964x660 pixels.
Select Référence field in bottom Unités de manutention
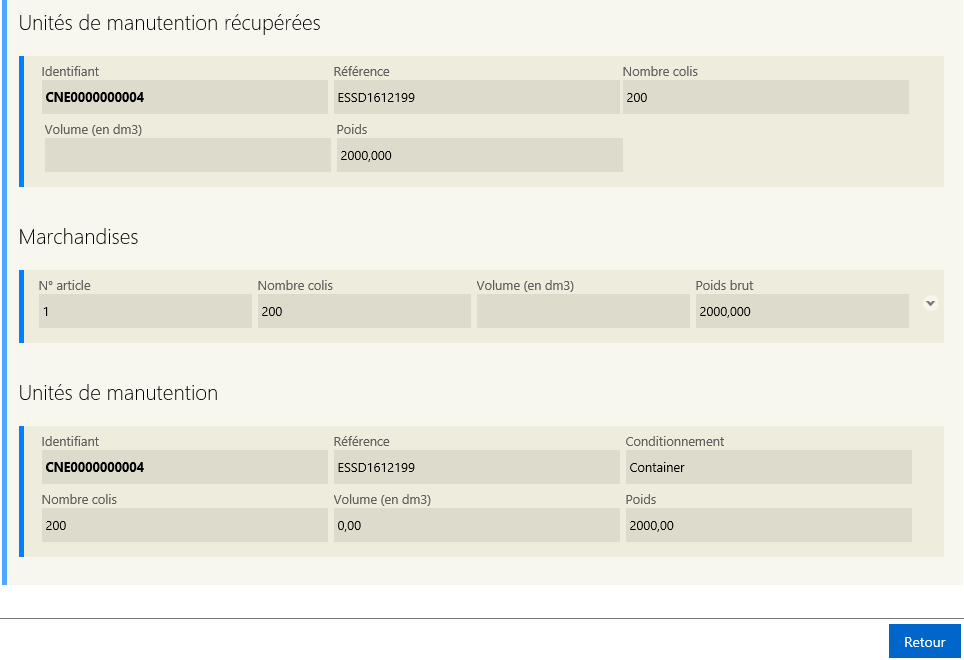pos(476,467)
